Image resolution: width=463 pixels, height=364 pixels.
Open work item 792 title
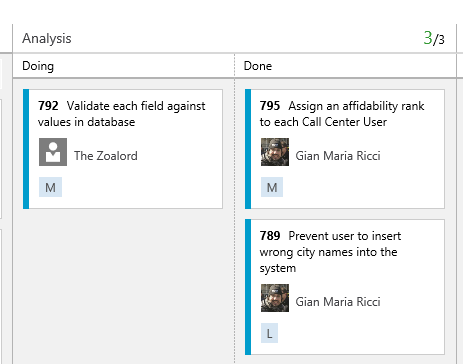(122, 114)
